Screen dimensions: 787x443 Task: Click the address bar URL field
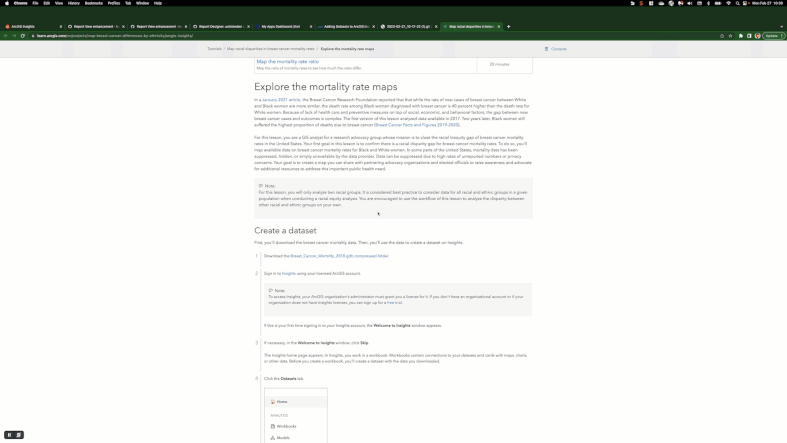(x=371, y=36)
